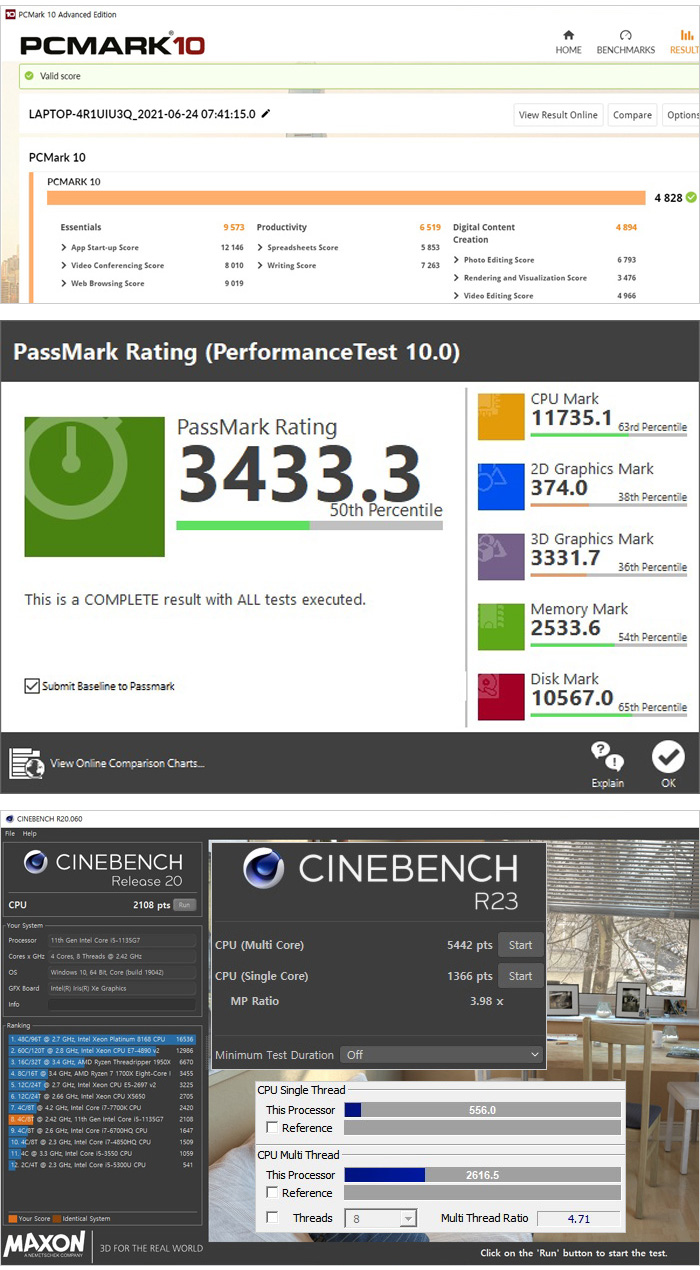Viewport: 700px width, 1270px height.
Task: Click the pencil icon to rename the result
Action: pos(265,114)
